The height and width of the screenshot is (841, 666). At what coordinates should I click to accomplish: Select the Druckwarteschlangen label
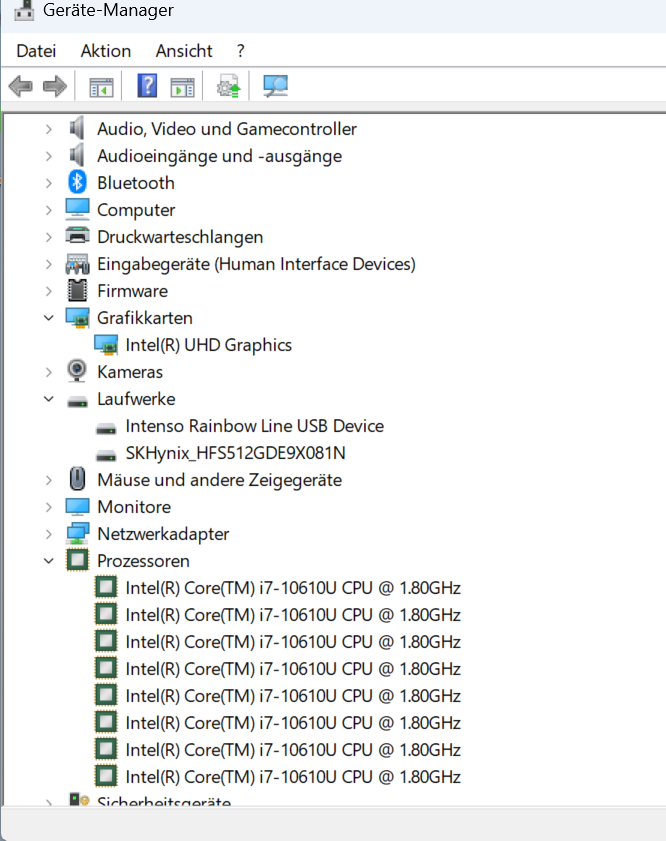click(180, 237)
